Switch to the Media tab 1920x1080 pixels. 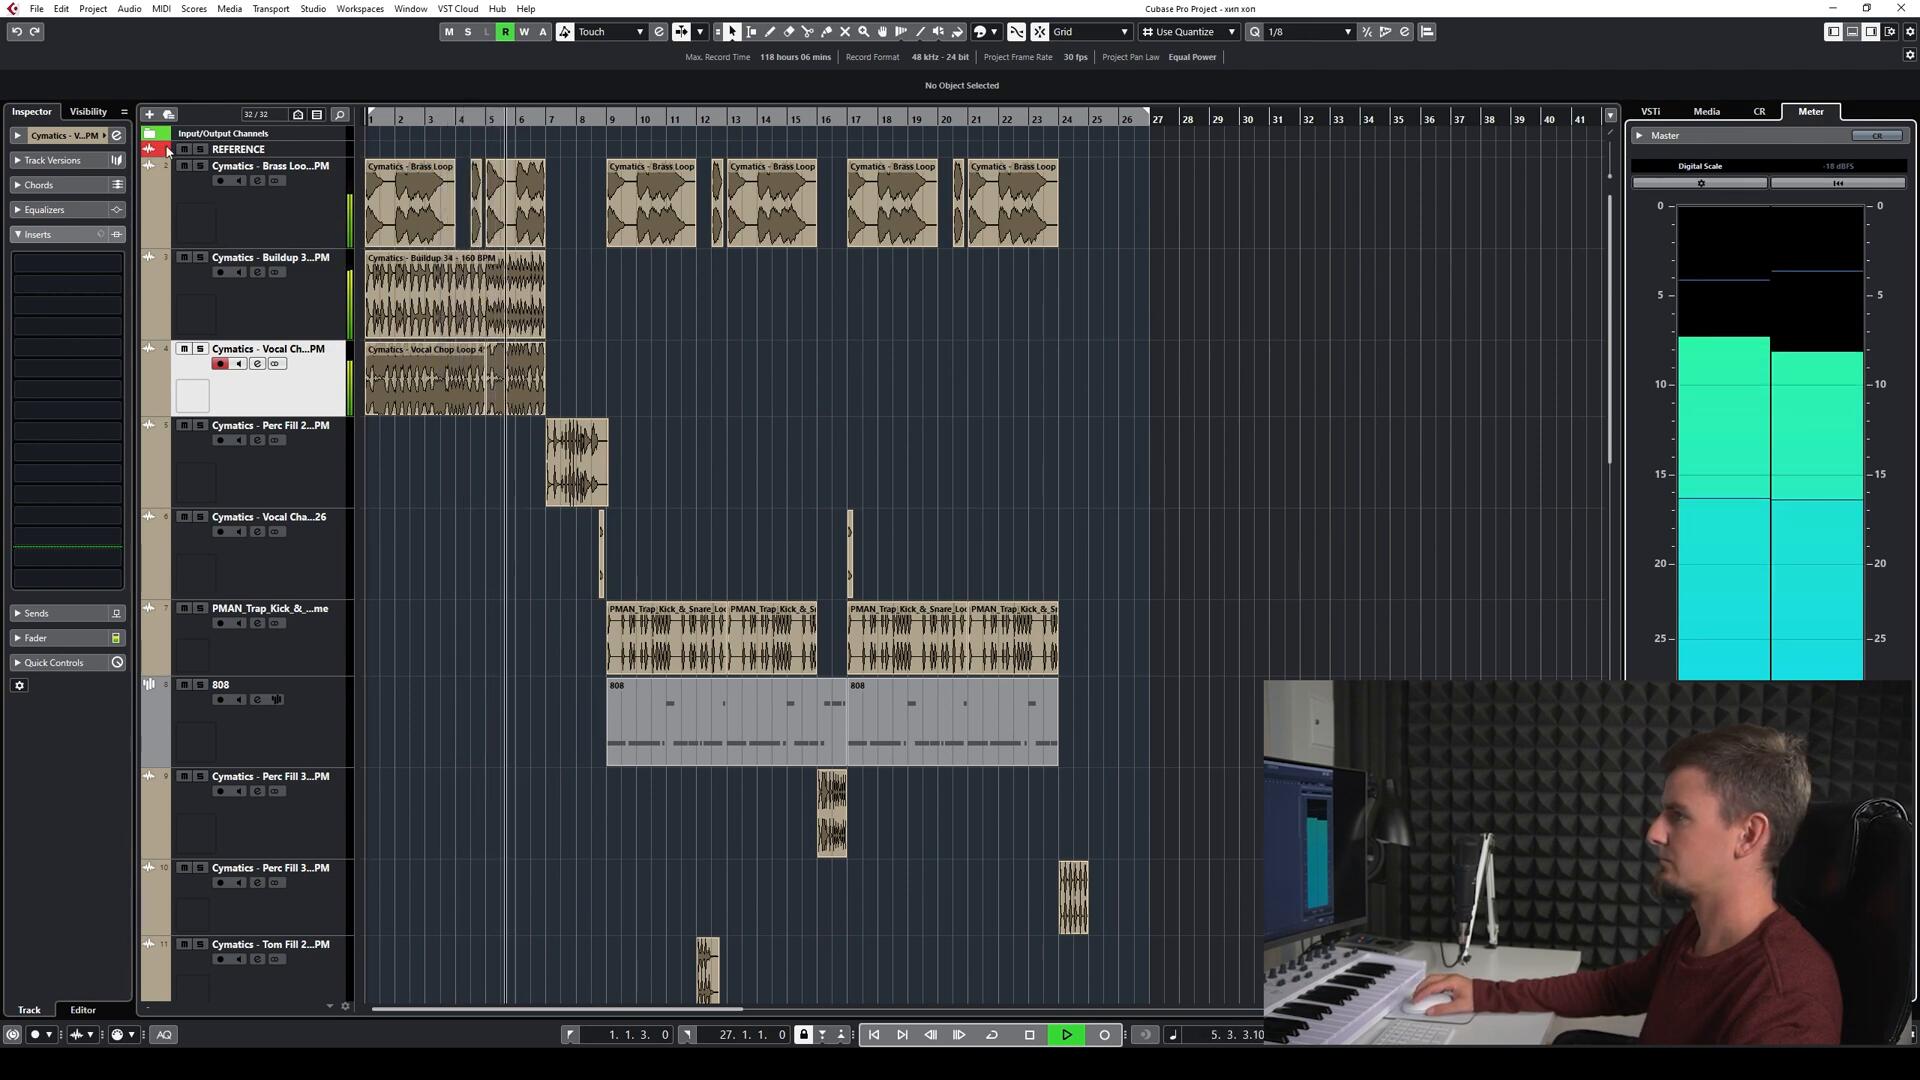coord(1706,111)
